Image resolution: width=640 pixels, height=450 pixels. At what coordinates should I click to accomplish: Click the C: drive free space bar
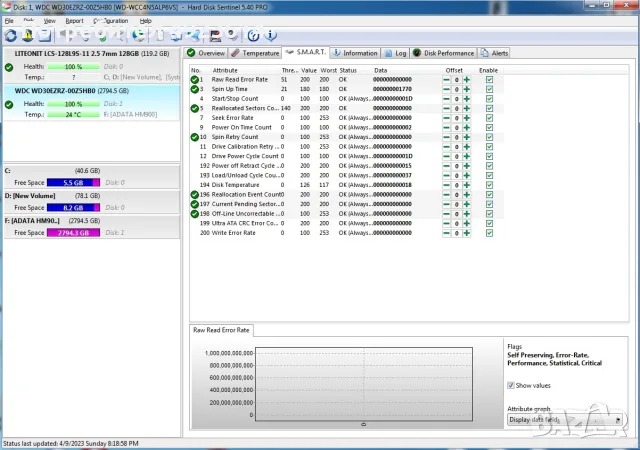[73, 183]
